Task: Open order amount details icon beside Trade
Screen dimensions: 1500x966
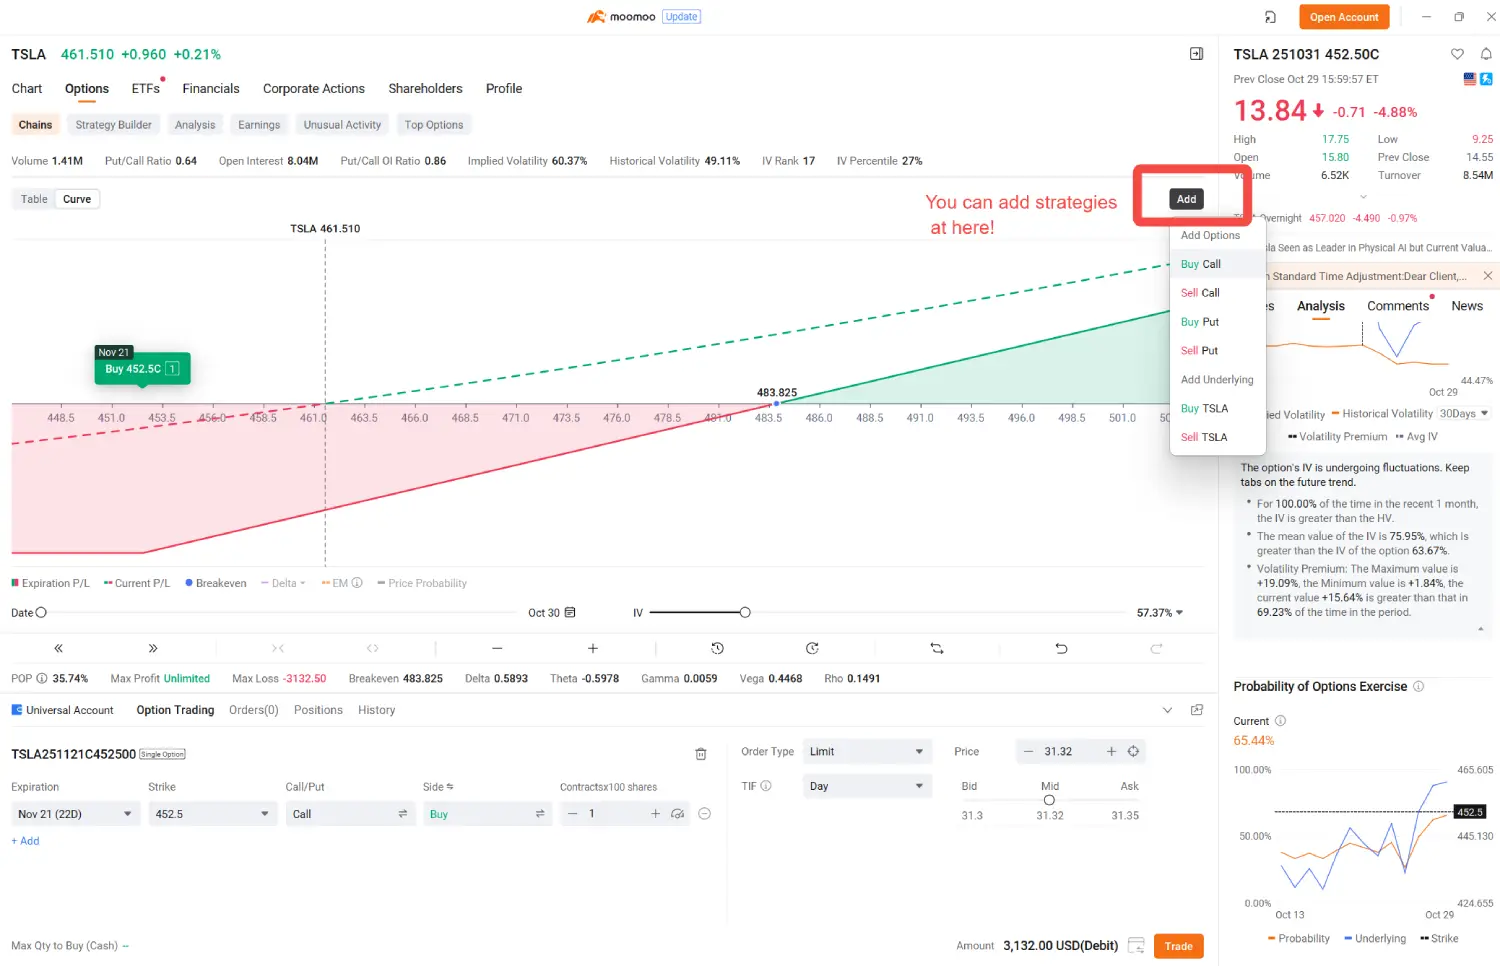Action: point(1136,945)
